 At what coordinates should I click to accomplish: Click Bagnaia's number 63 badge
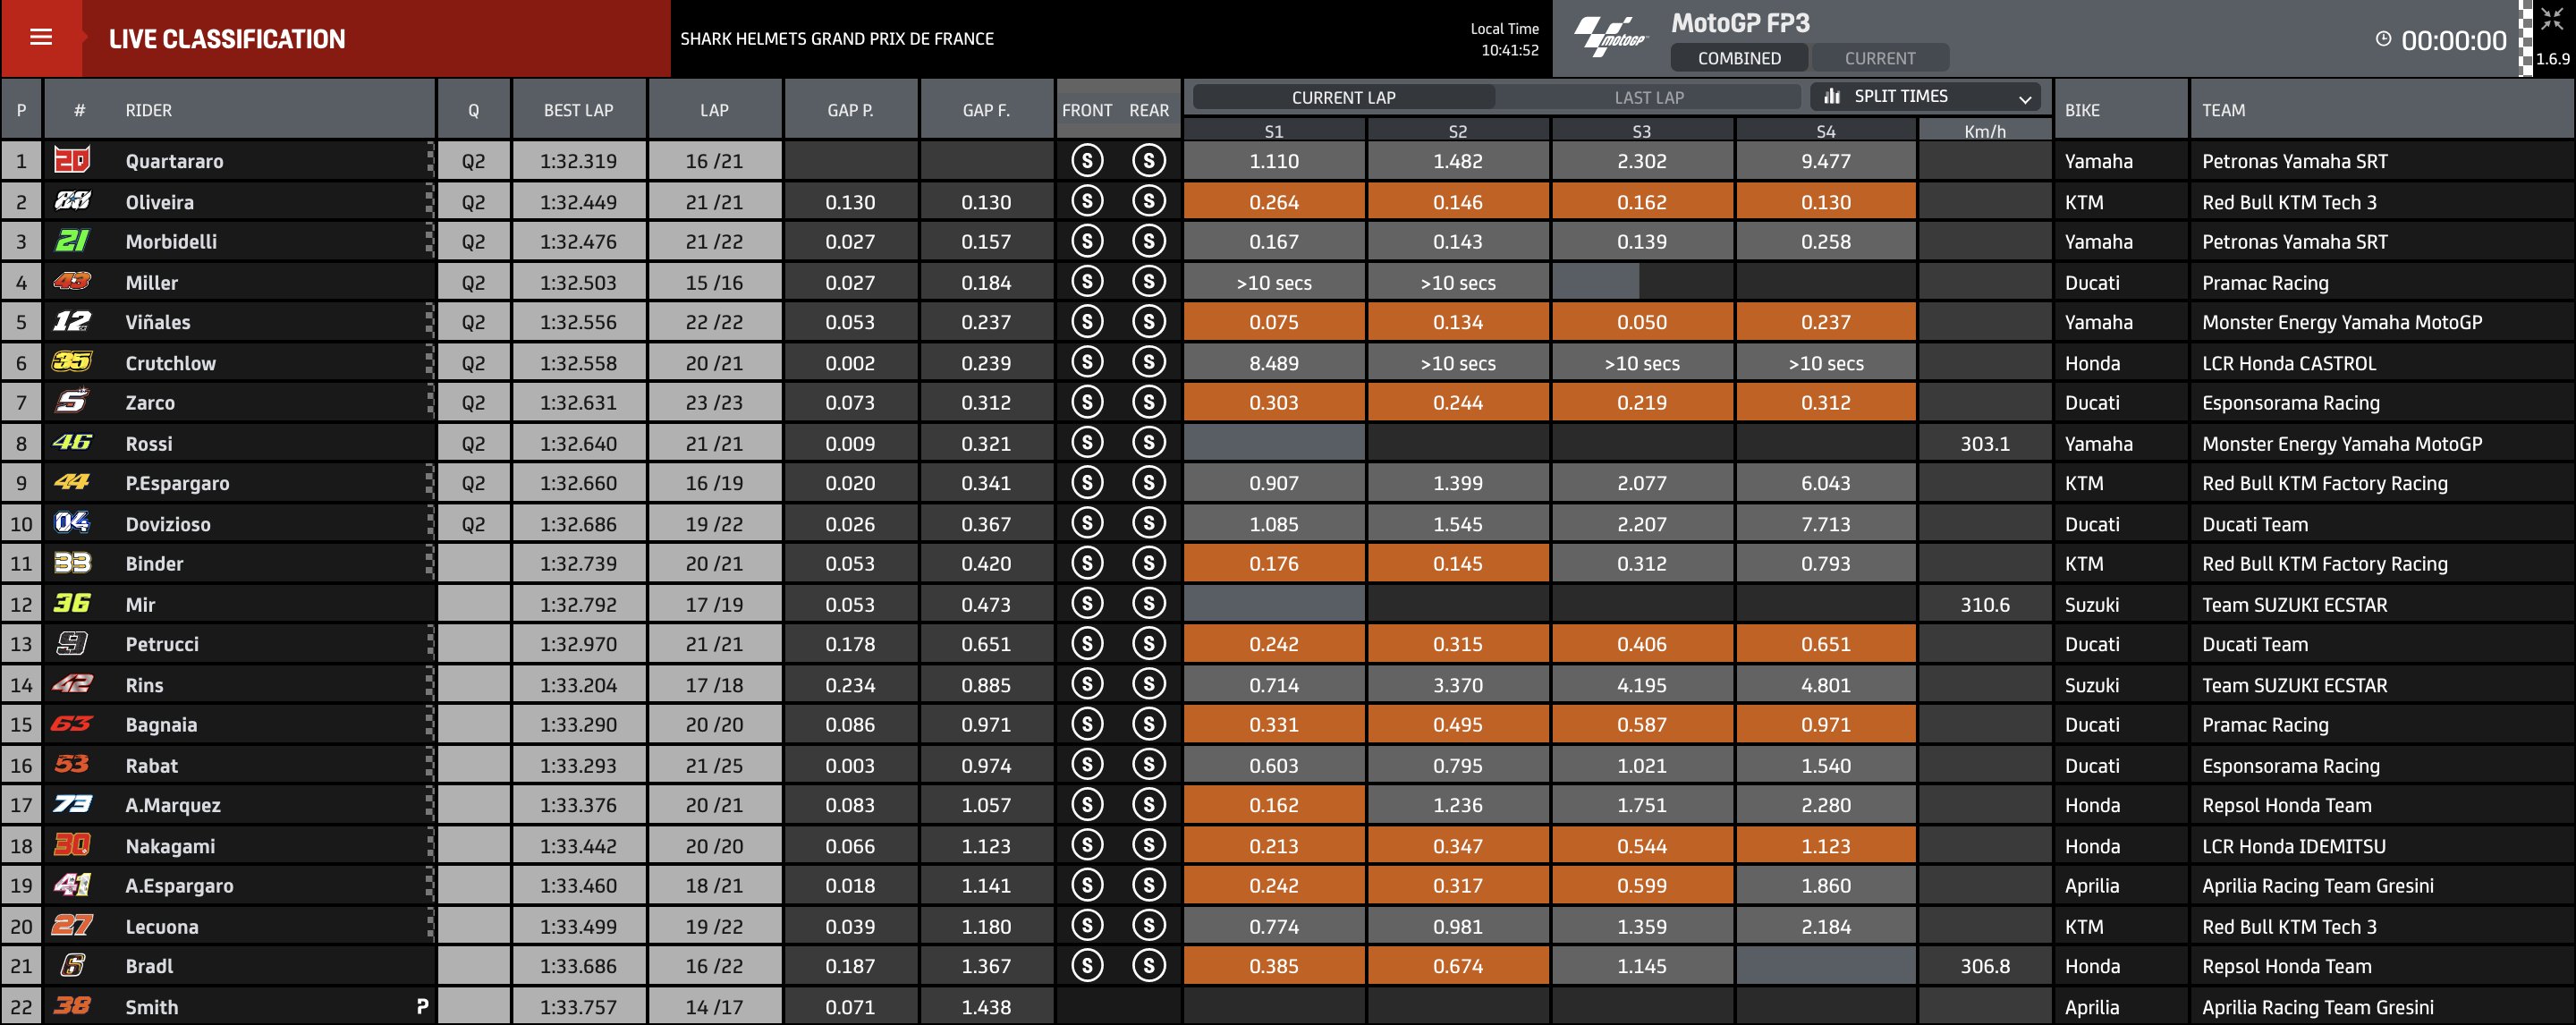pos(72,724)
